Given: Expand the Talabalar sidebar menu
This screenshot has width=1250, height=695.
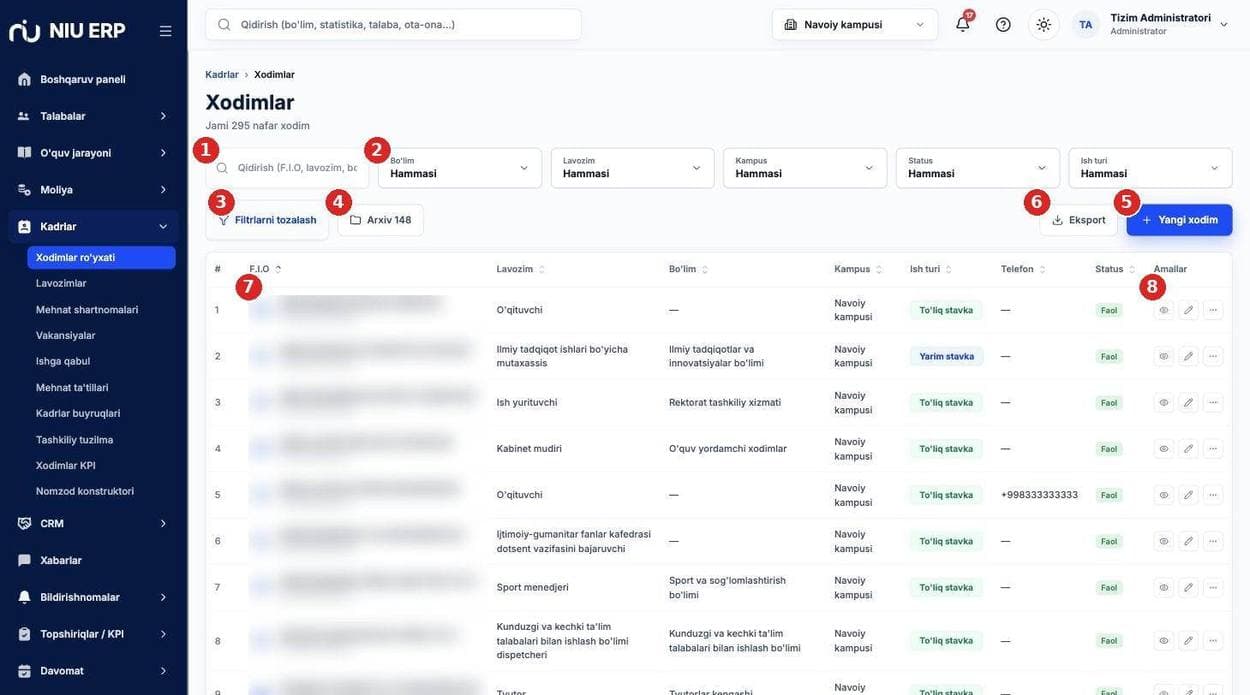Looking at the screenshot, I should click(x=93, y=116).
